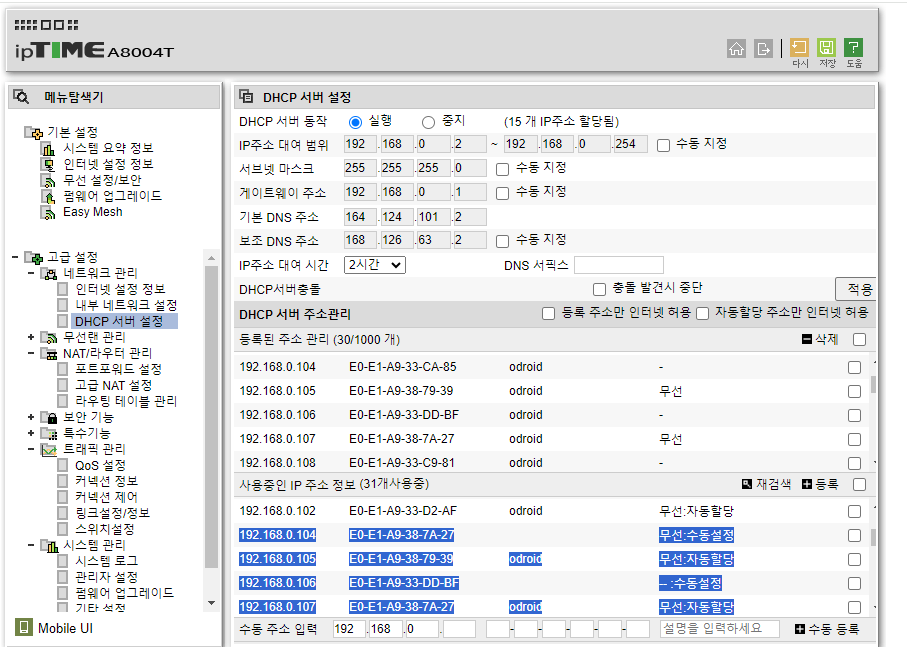
Task: Click the DNS 서픽스 input field
Action: (x=618, y=265)
